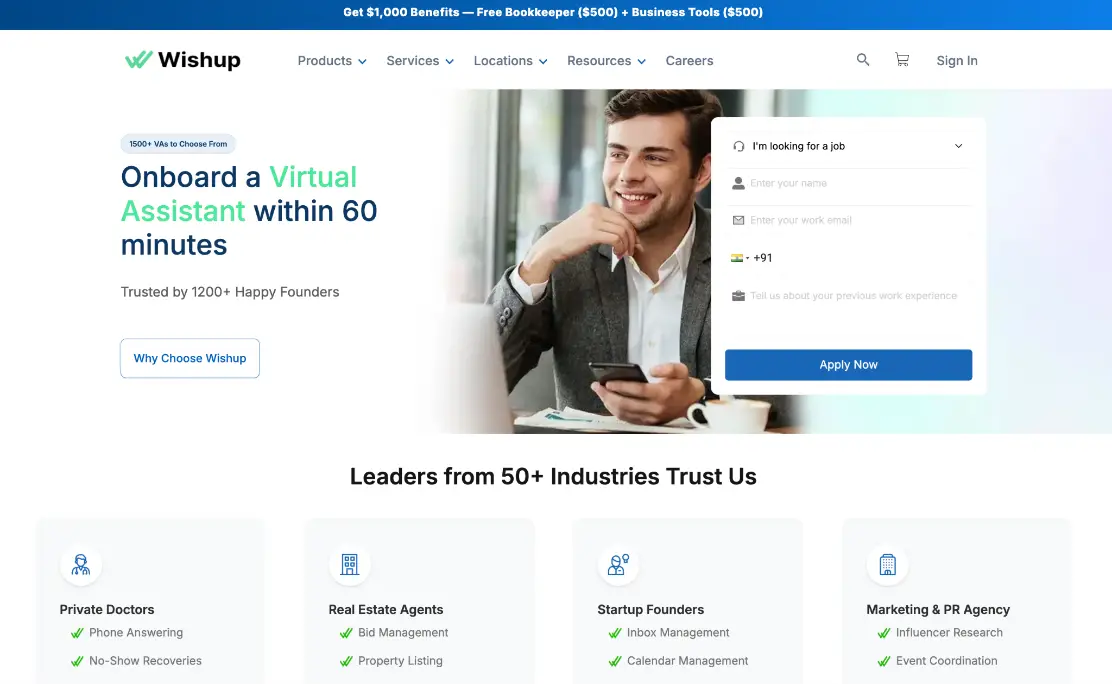Image resolution: width=1112 pixels, height=684 pixels.
Task: Click the Sign In link
Action: [957, 61]
